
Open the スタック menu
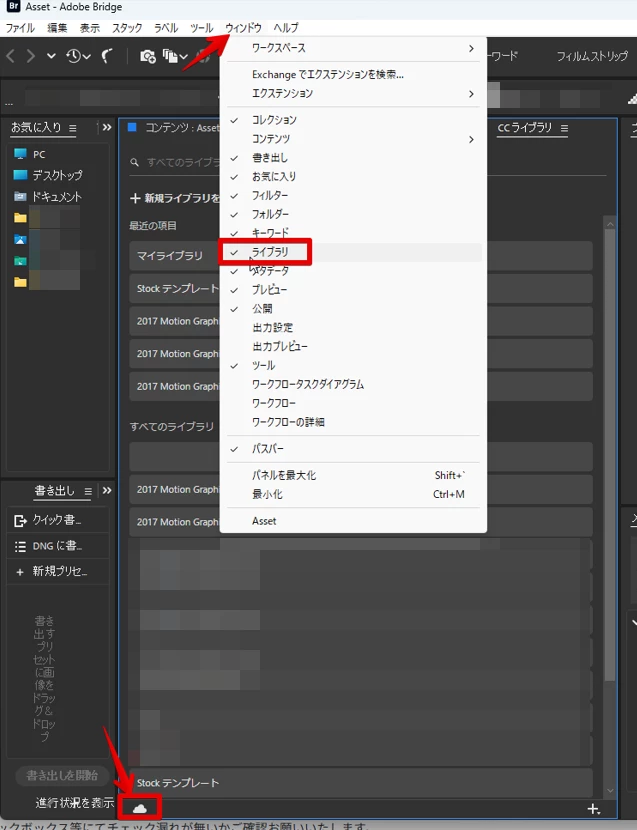point(127,28)
